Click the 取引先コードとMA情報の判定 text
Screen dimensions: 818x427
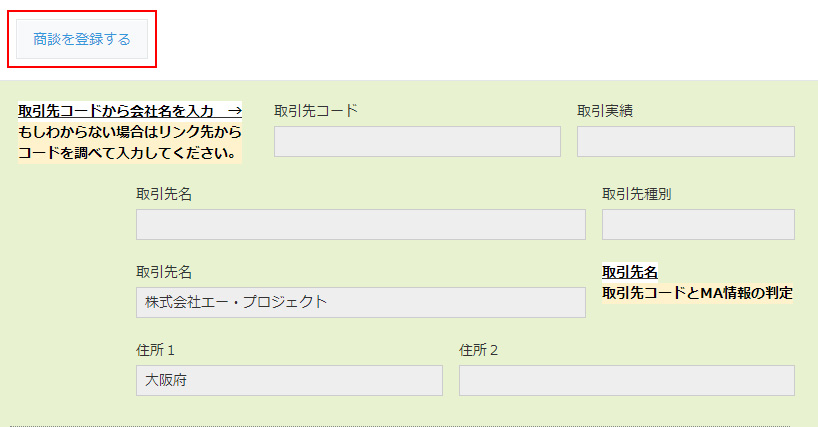[697, 293]
